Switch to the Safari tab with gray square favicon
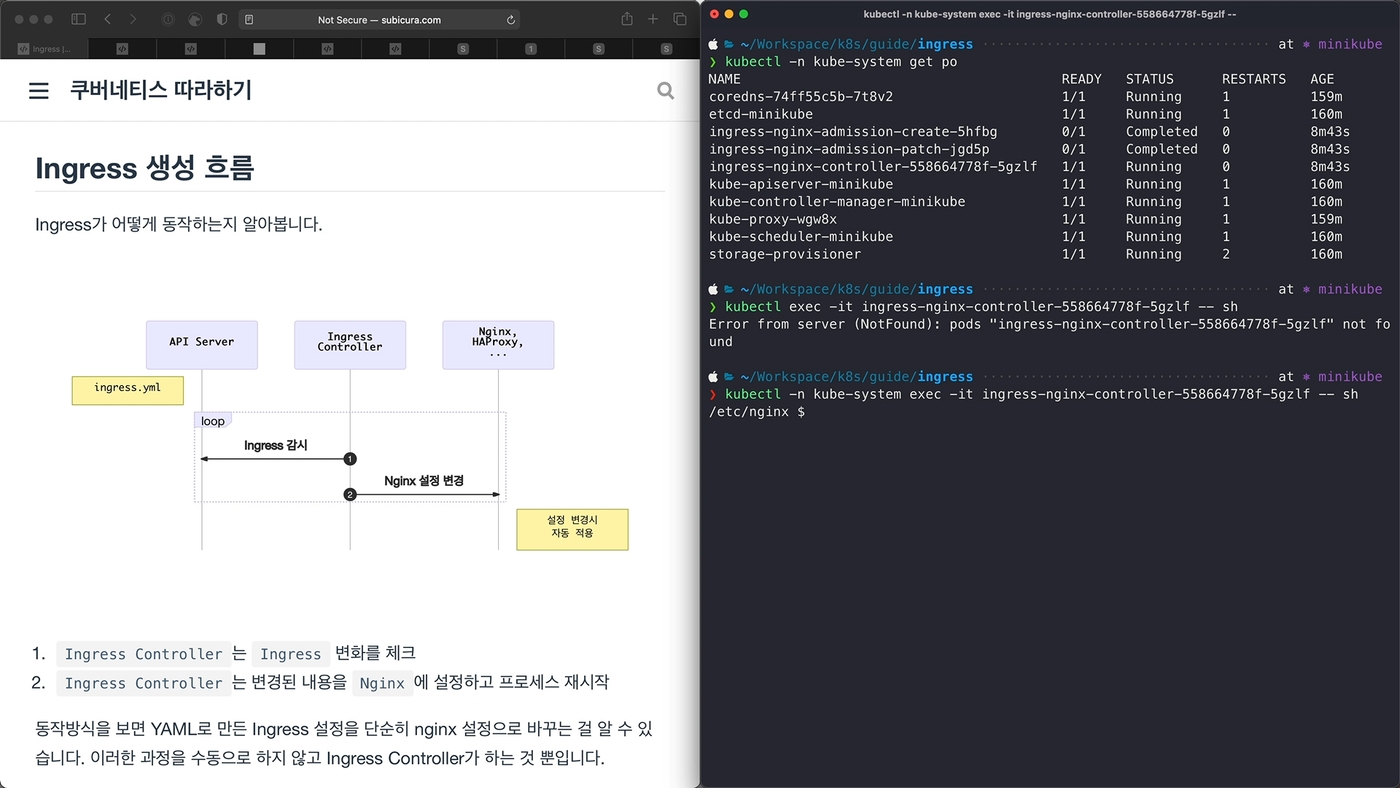 pos(259,48)
